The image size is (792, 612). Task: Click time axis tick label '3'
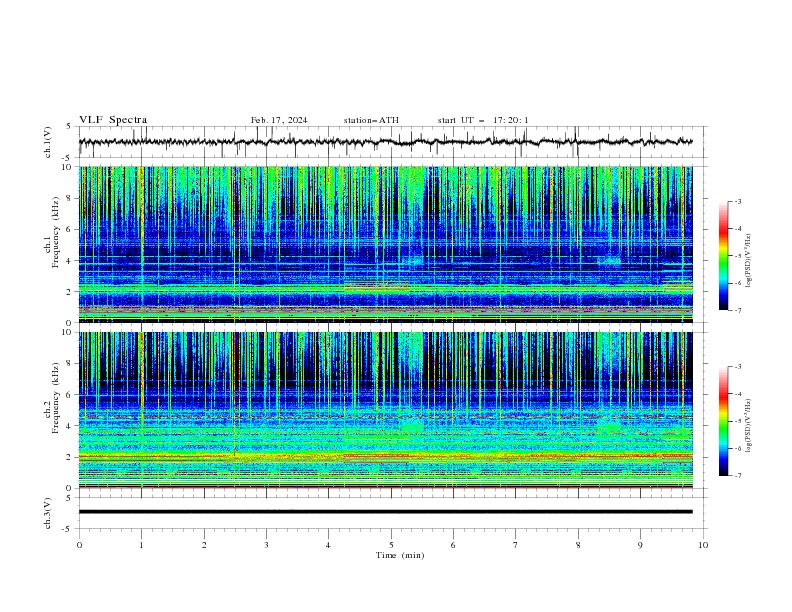(x=266, y=545)
